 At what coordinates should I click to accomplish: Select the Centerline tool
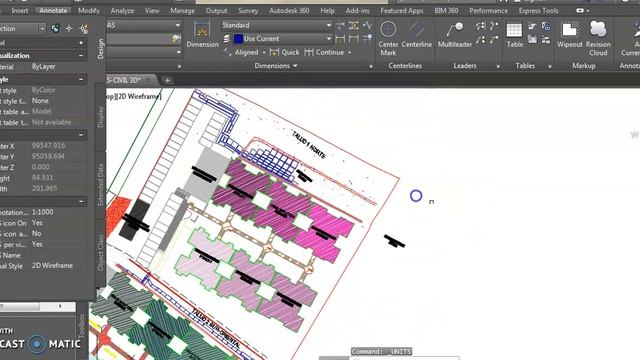[x=416, y=34]
